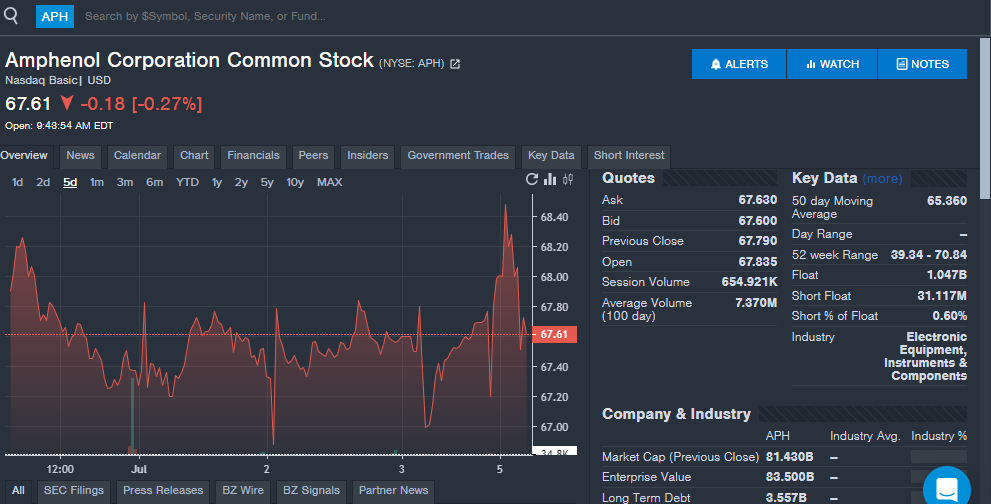991x504 pixels.
Task: Go to the Key Data tab
Action: 551,156
